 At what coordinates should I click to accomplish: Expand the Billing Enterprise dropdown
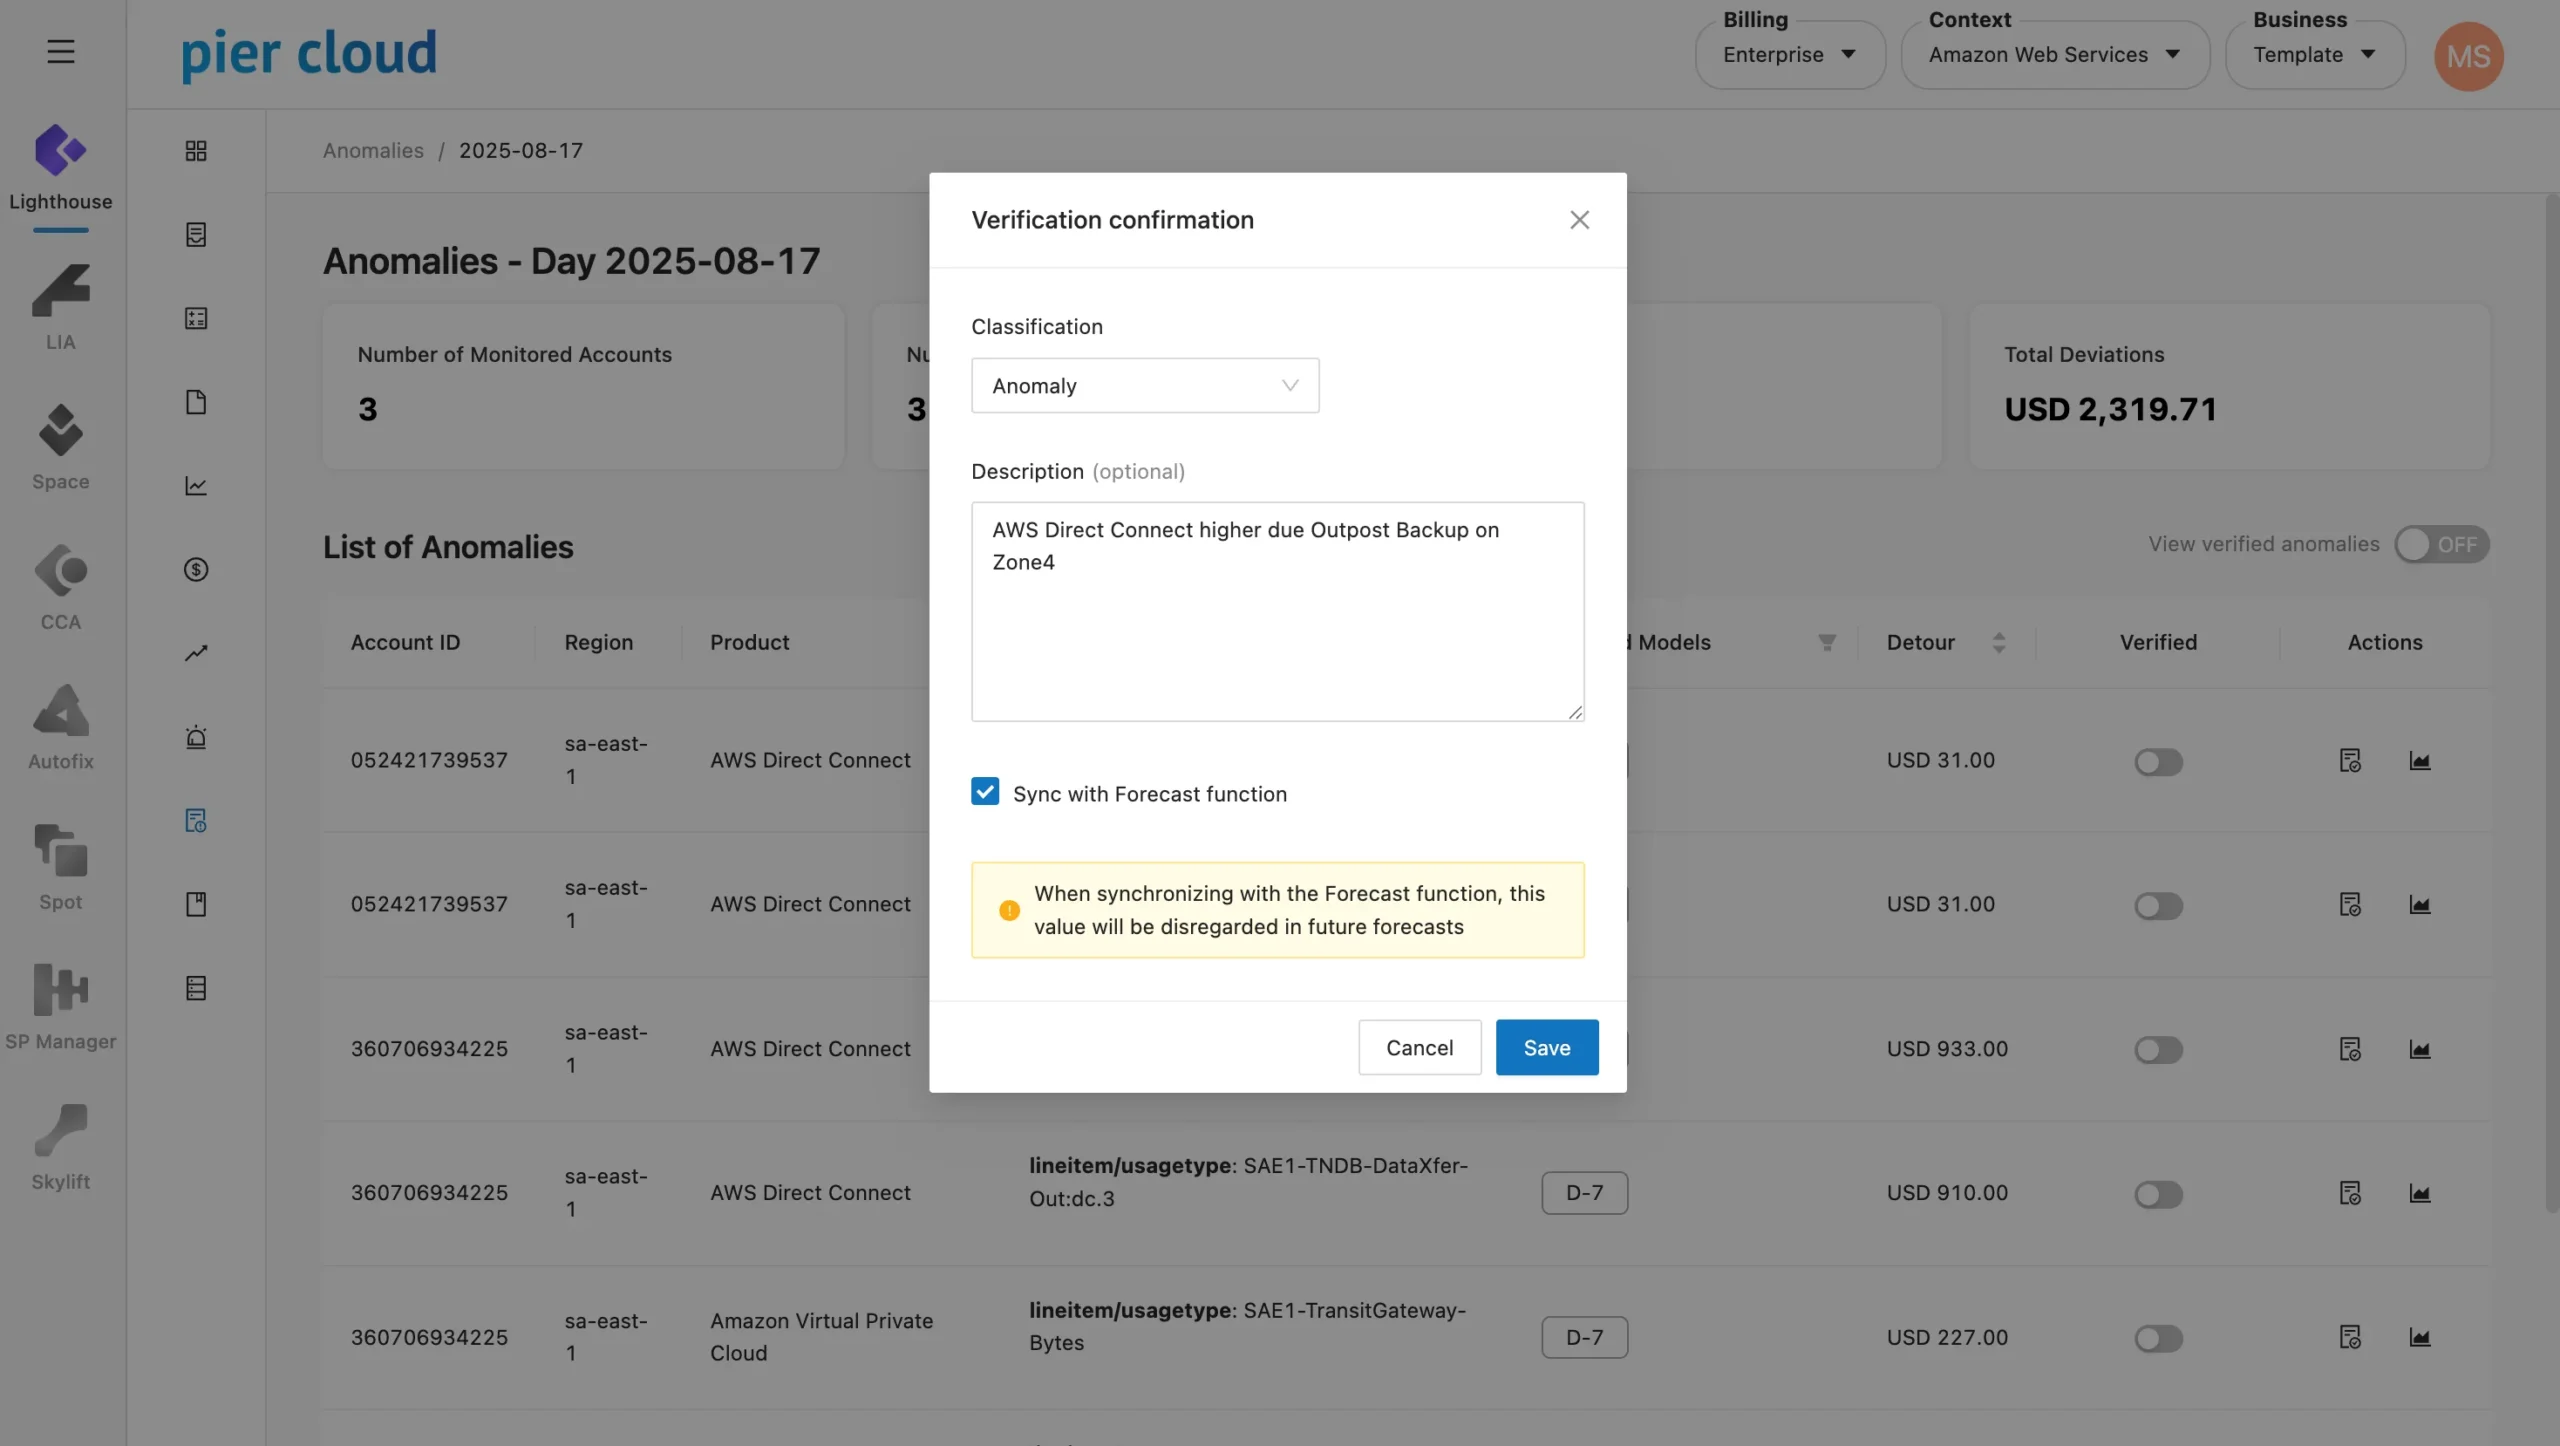coord(1789,55)
